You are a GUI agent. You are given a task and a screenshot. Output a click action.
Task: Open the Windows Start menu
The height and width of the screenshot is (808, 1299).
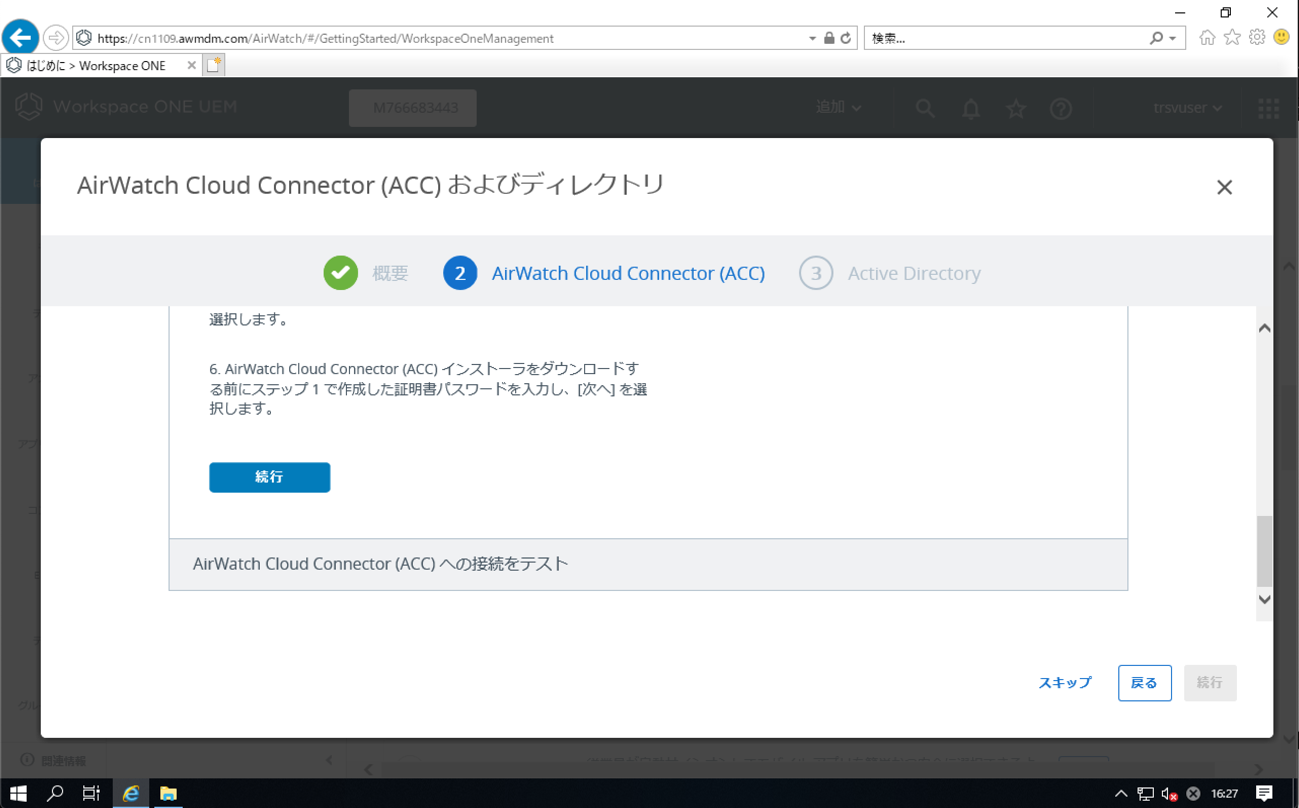tap(18, 793)
